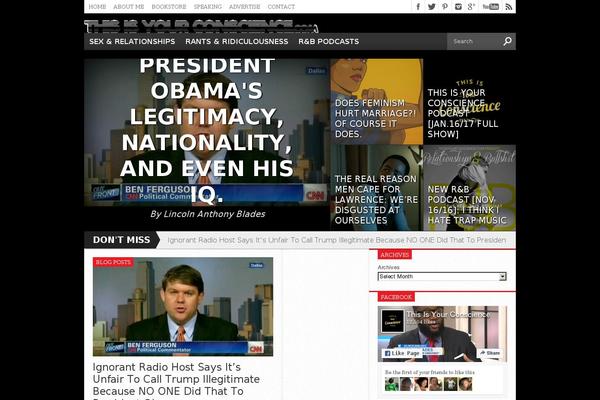
Task: Open the Pinterest social icon in the header
Action: pos(445,7)
